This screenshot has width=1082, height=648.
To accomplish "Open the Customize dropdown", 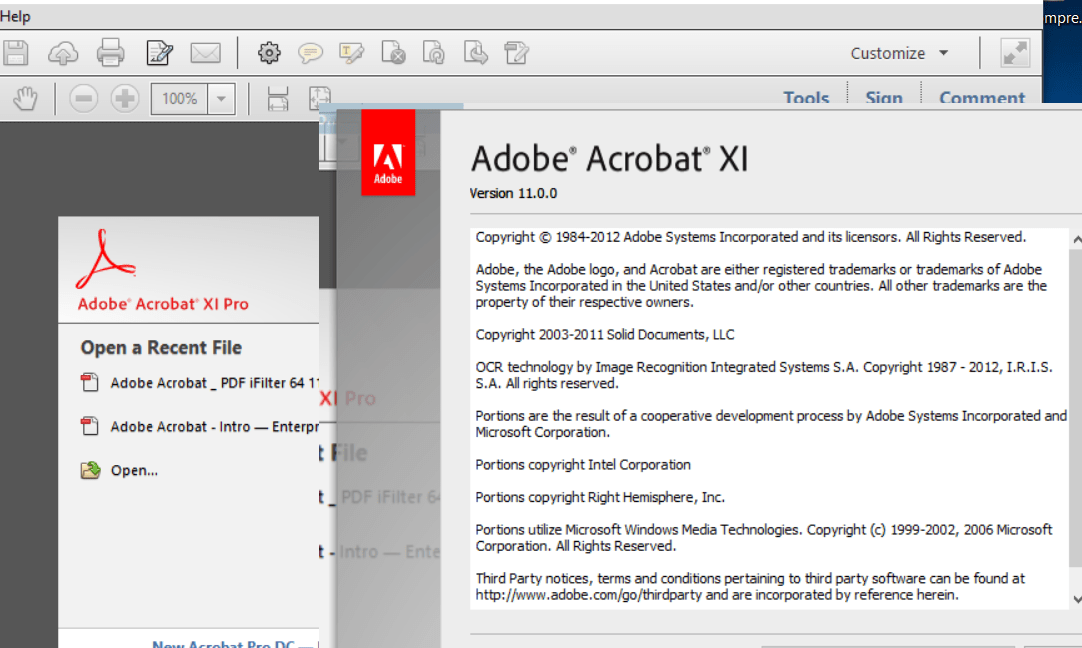I will point(898,52).
